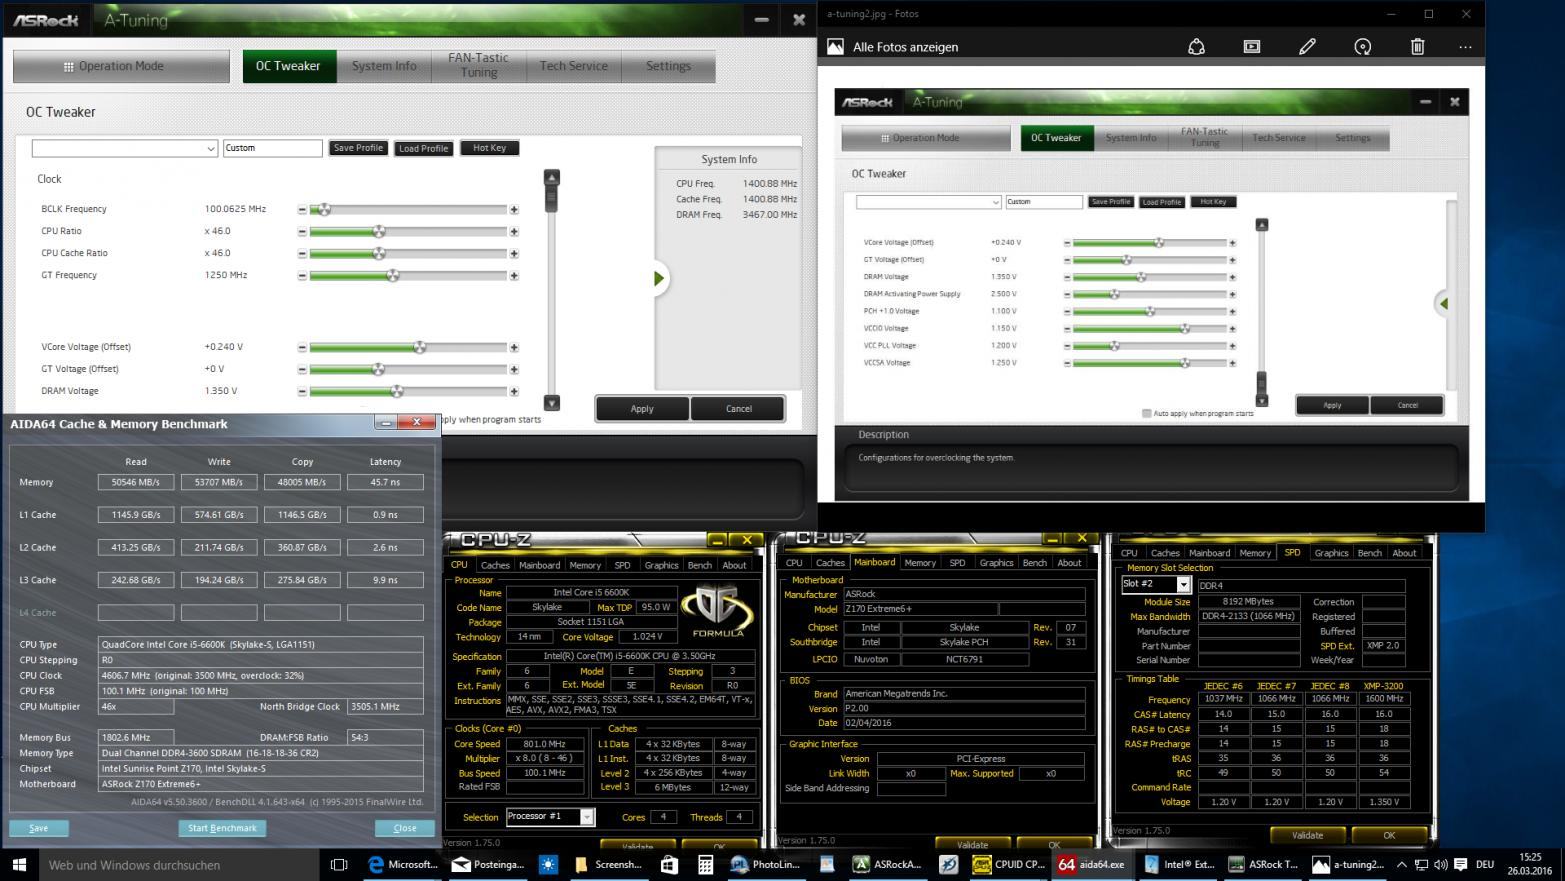Click the Custom profile name field

pos(272,148)
